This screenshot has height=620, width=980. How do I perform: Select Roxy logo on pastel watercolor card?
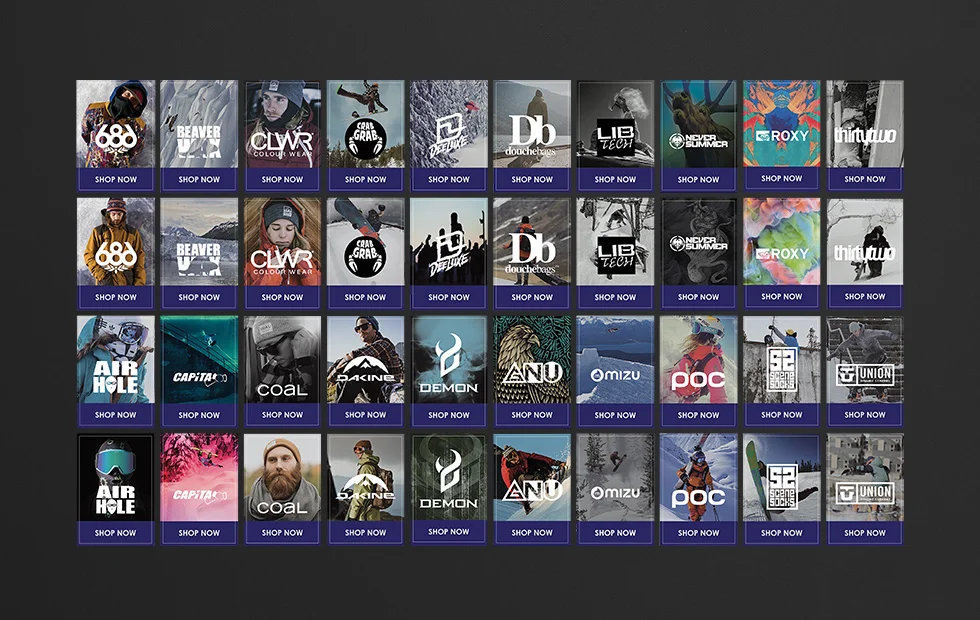pyautogui.click(x=781, y=254)
